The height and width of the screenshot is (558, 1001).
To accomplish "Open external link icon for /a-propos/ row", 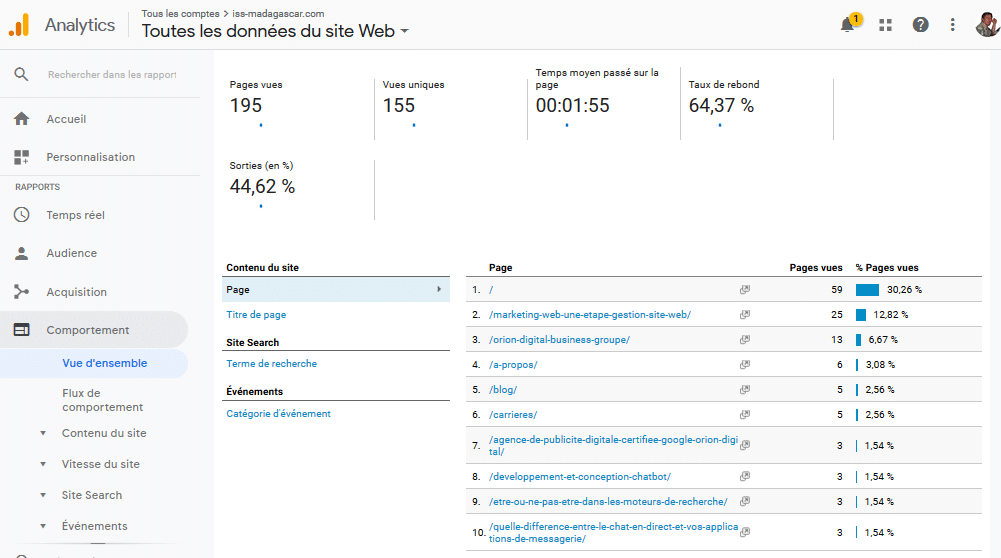I will pyautogui.click(x=744, y=365).
